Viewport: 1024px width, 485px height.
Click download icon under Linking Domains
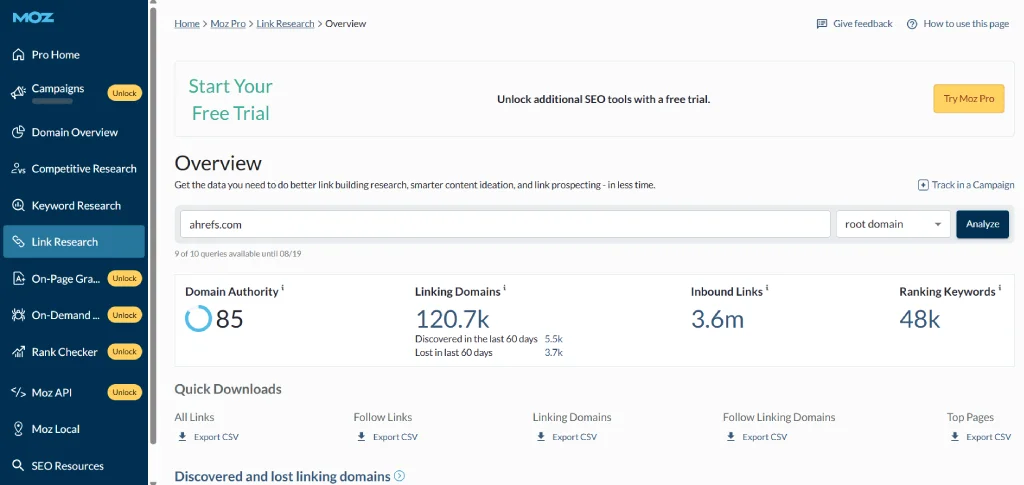541,437
